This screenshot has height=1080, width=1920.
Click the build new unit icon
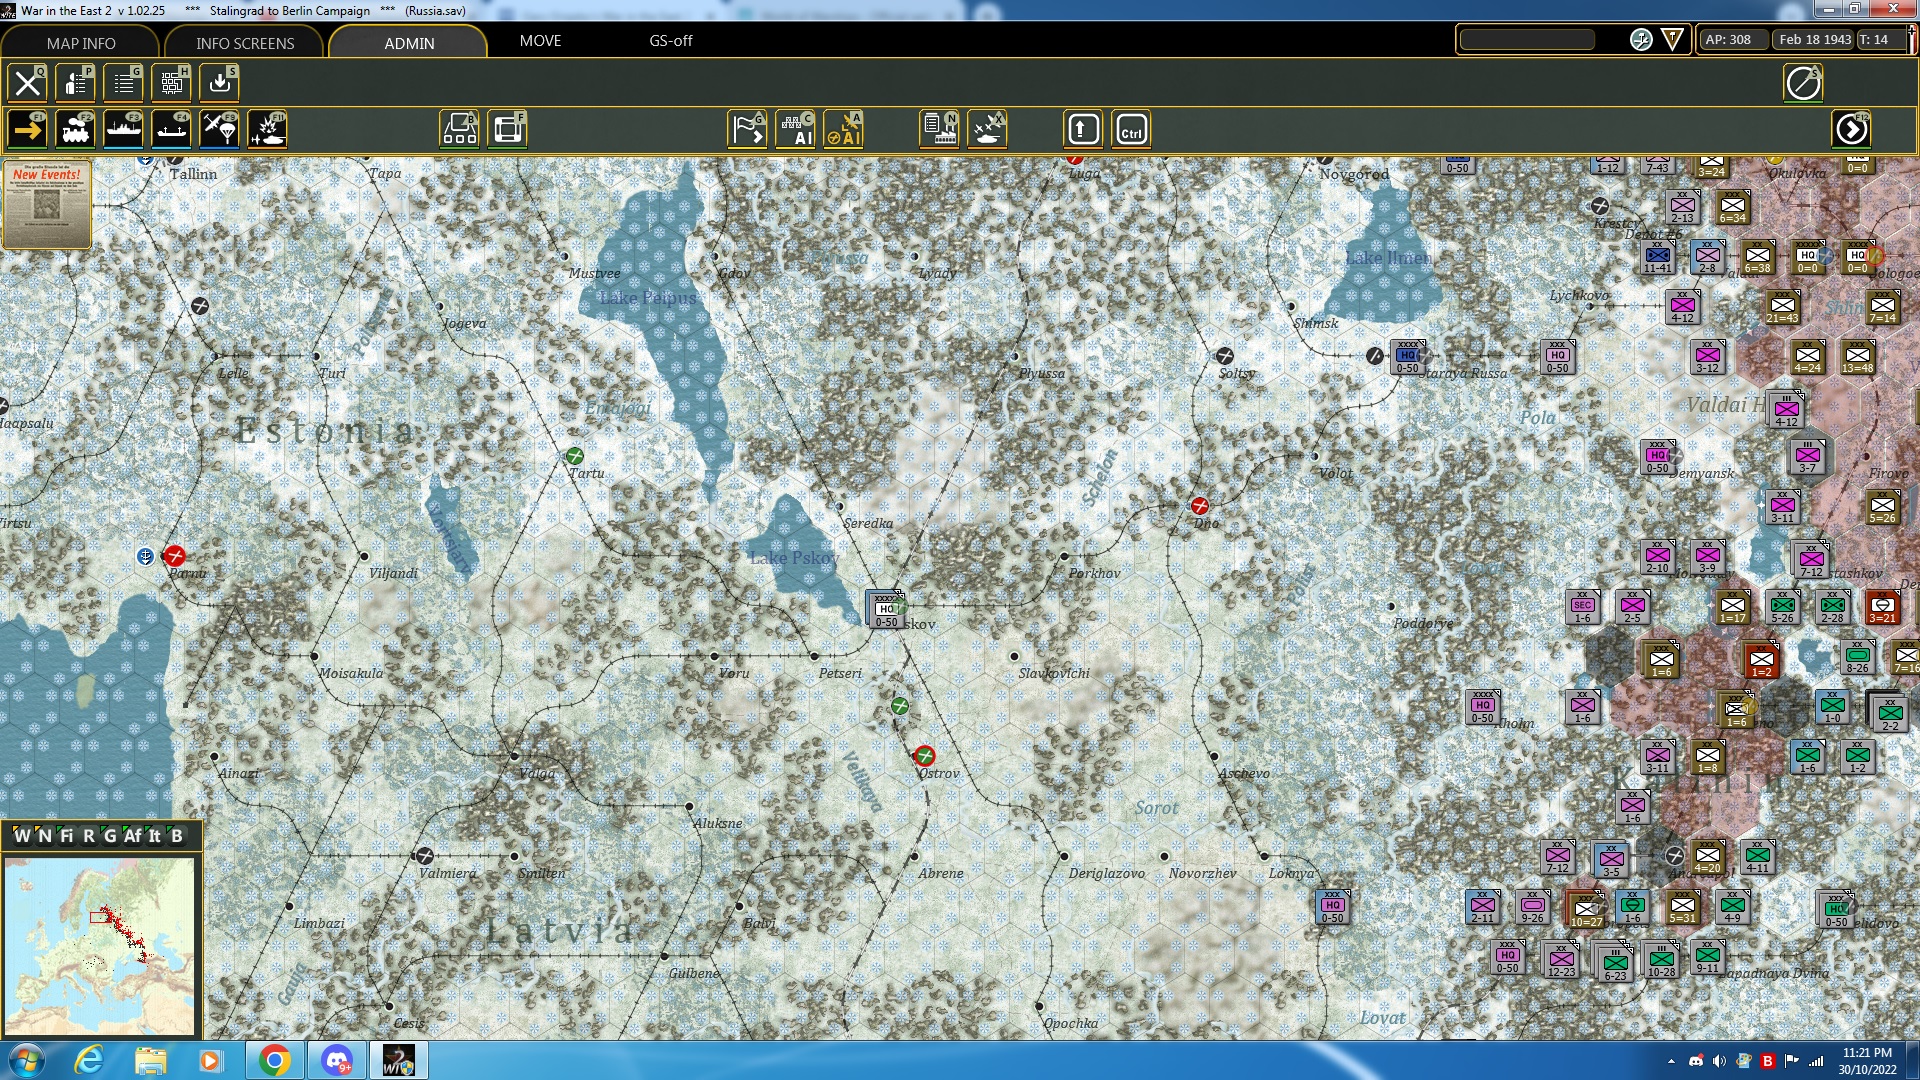pyautogui.click(x=460, y=130)
